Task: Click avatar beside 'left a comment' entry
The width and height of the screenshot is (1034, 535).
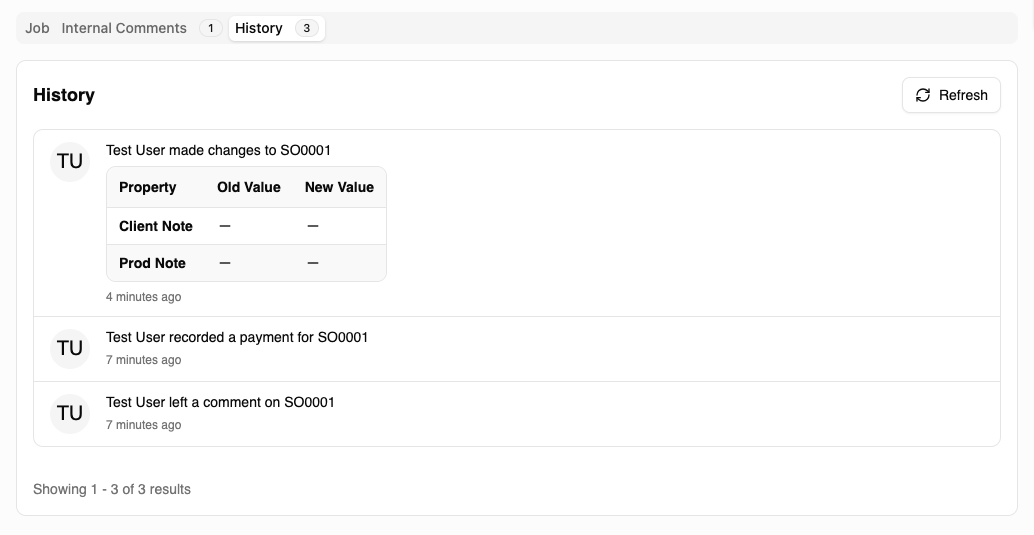Action: coord(70,414)
